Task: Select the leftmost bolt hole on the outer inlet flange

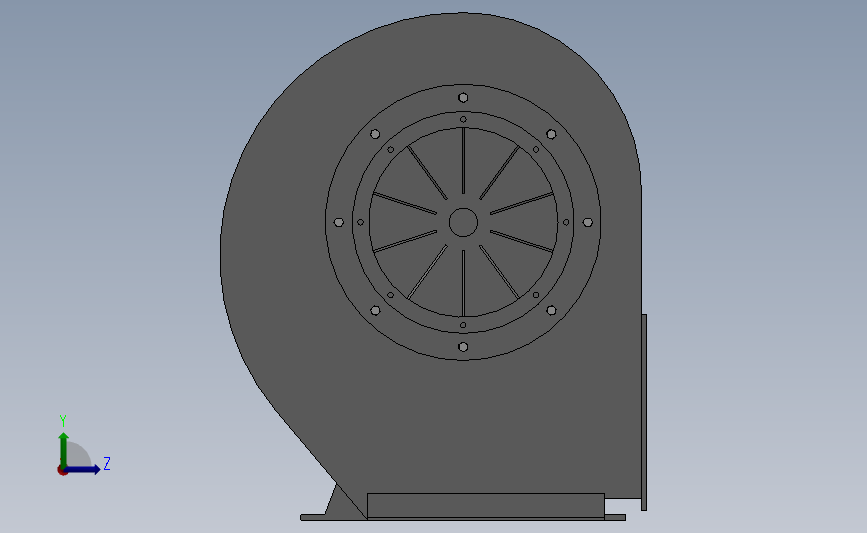Action: (339, 222)
